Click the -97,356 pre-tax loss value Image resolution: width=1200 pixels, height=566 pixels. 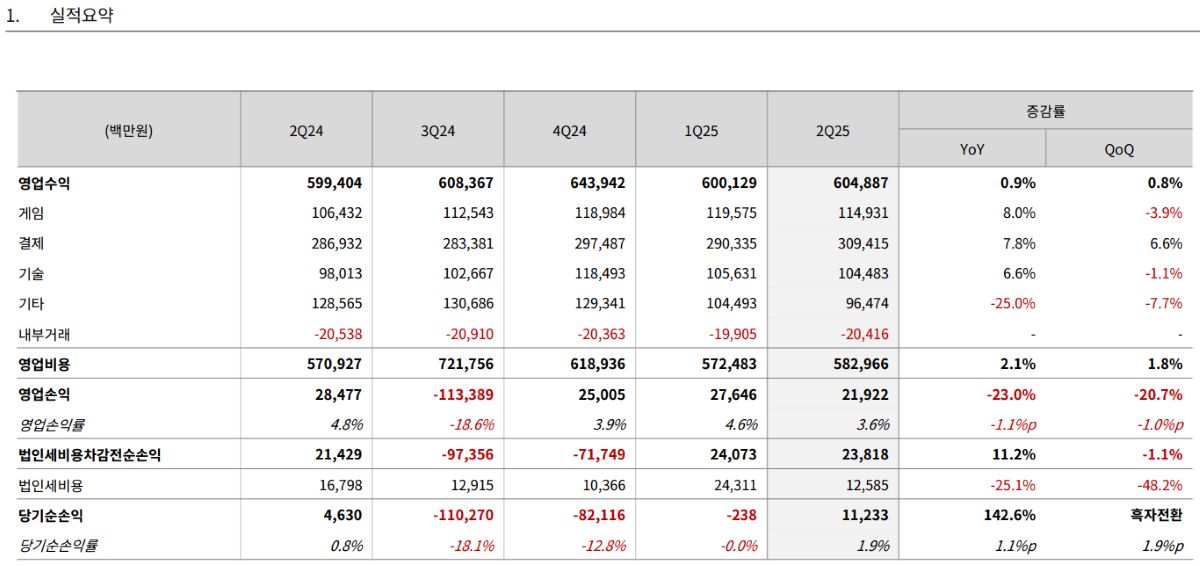coord(467,455)
